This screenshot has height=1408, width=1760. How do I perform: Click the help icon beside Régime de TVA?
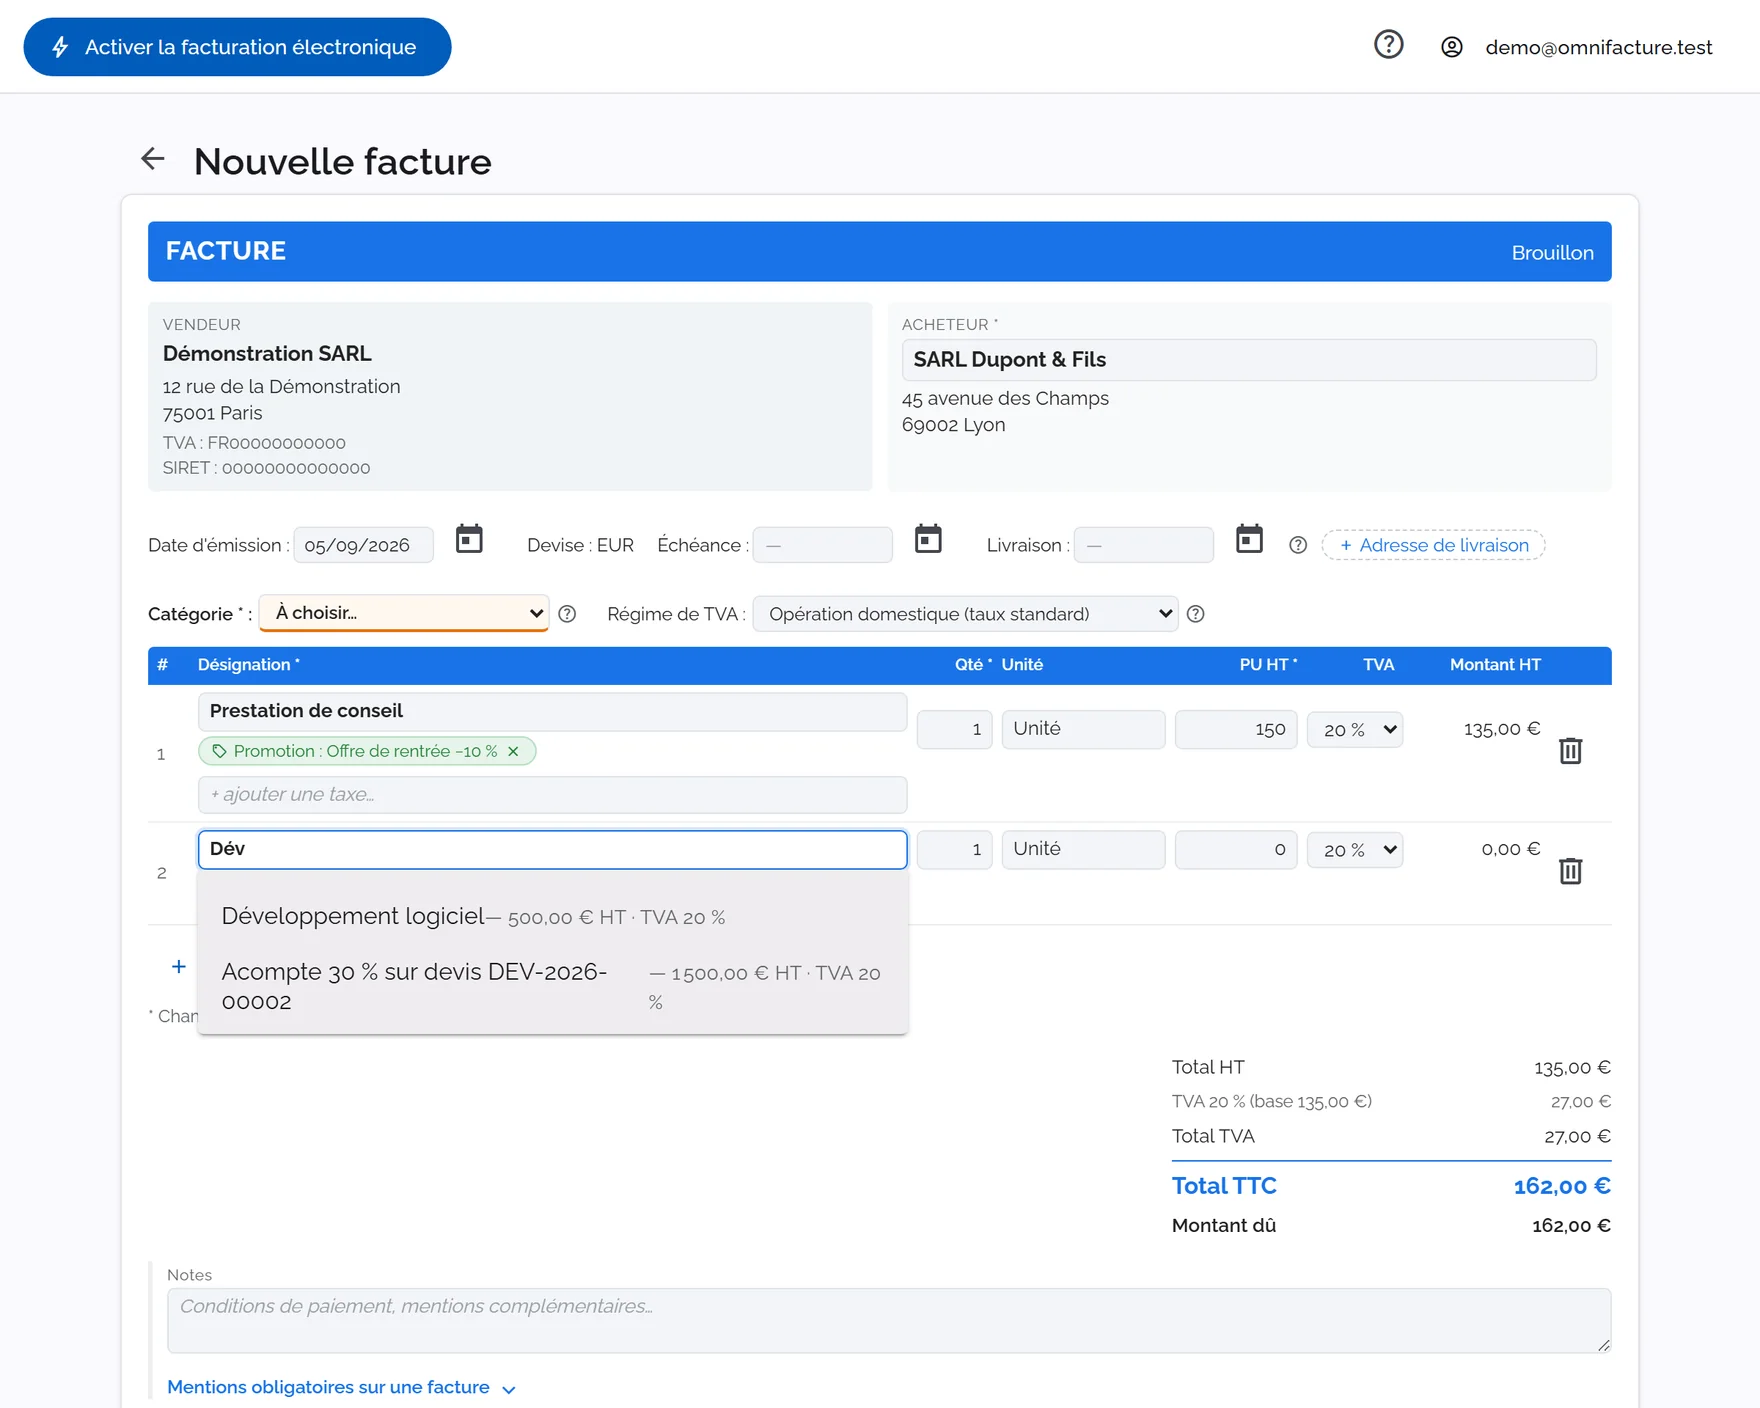[x=1195, y=614]
